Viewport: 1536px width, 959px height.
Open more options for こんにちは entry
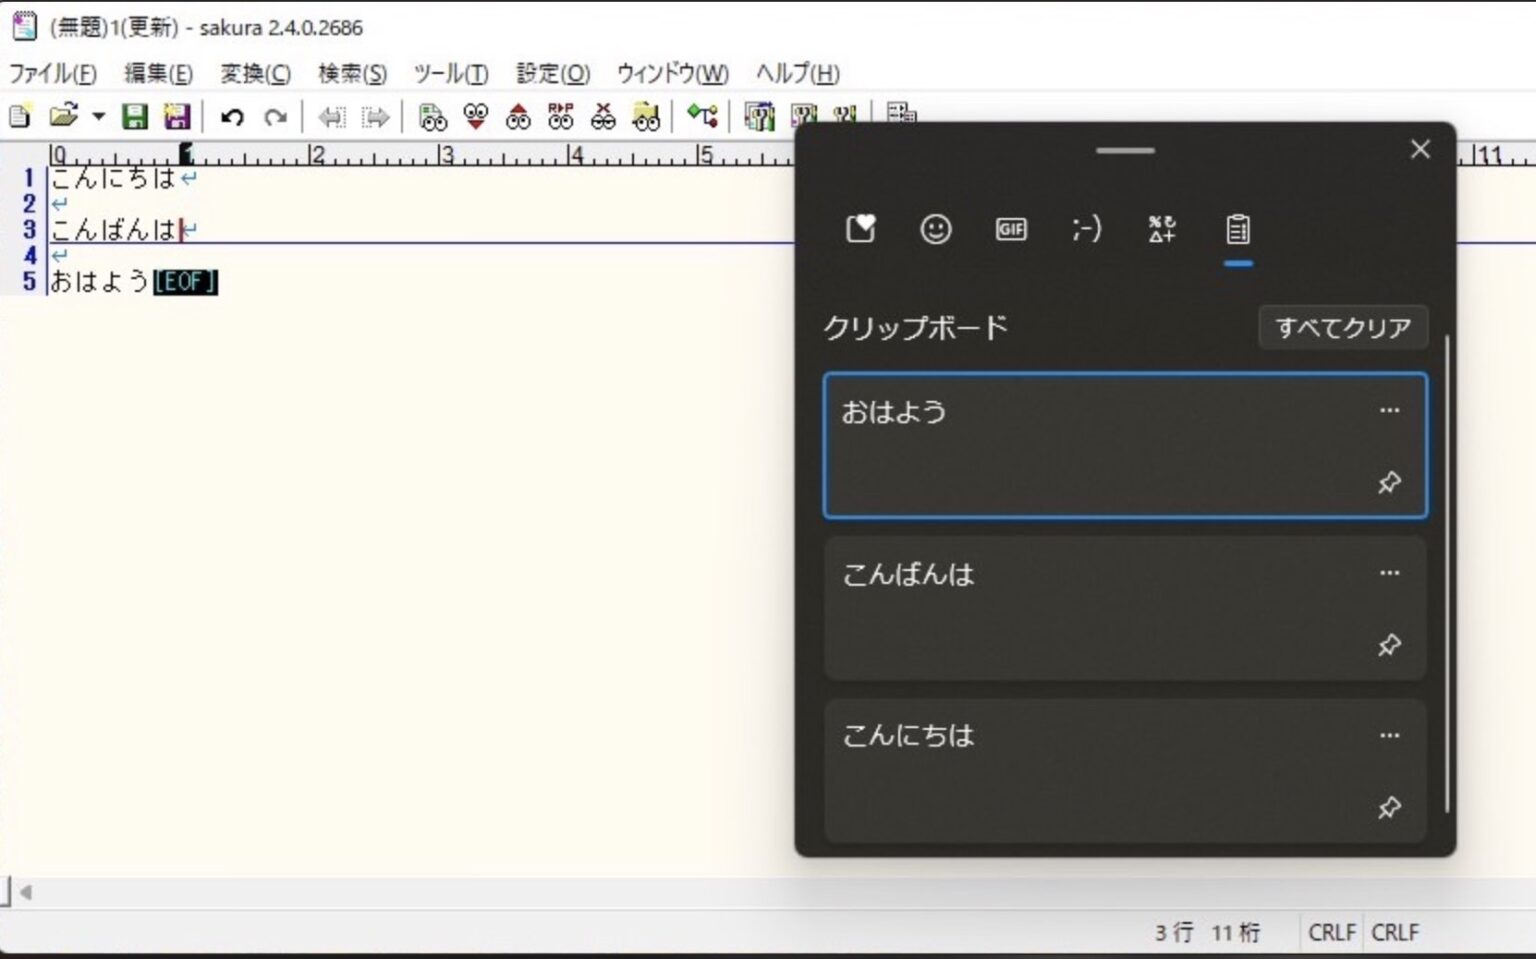[x=1389, y=735]
